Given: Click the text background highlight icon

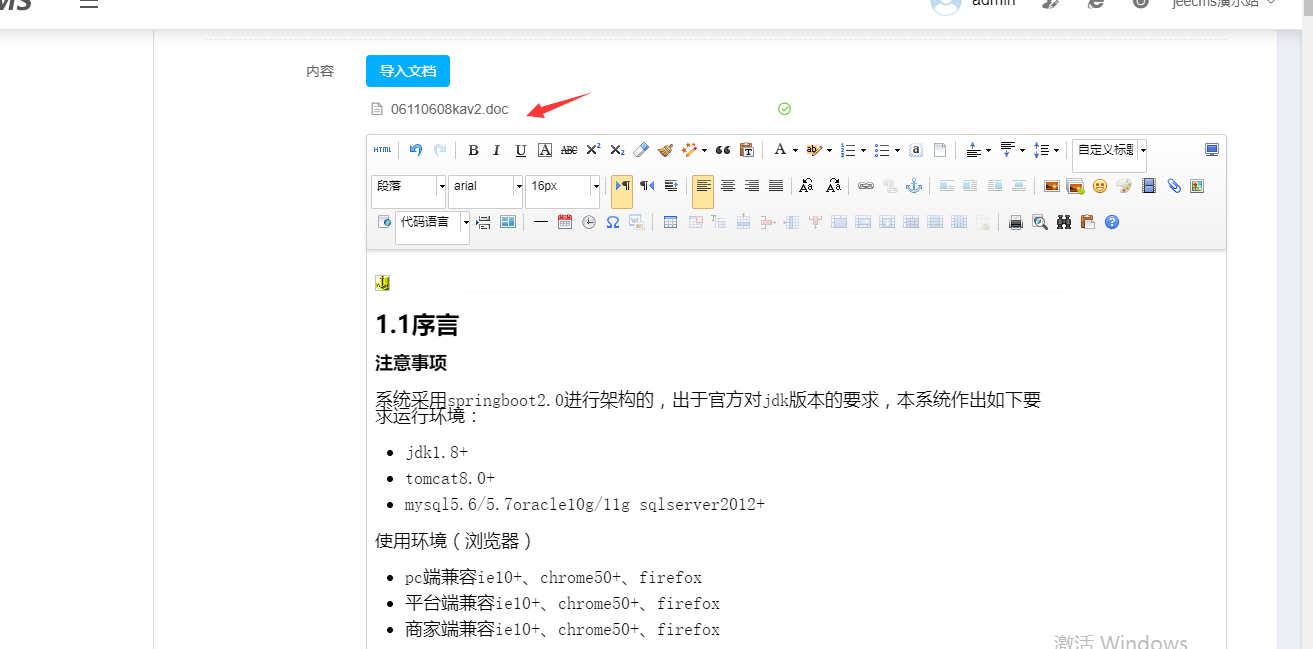Looking at the screenshot, I should tap(814, 150).
